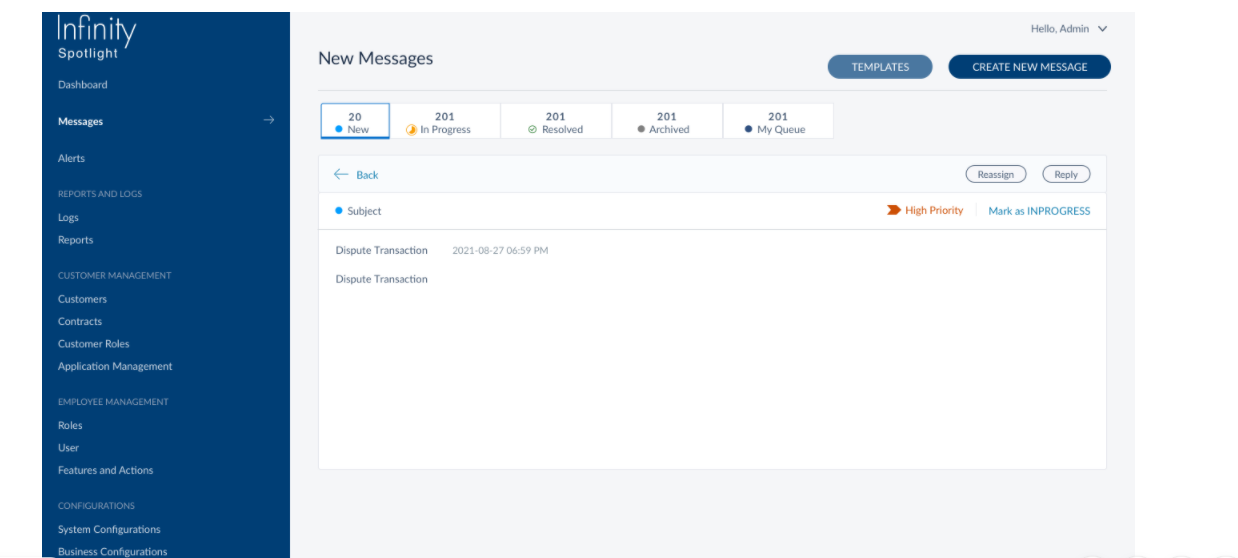
Task: Expand the Hello, Admin dropdown
Action: pos(1069,29)
